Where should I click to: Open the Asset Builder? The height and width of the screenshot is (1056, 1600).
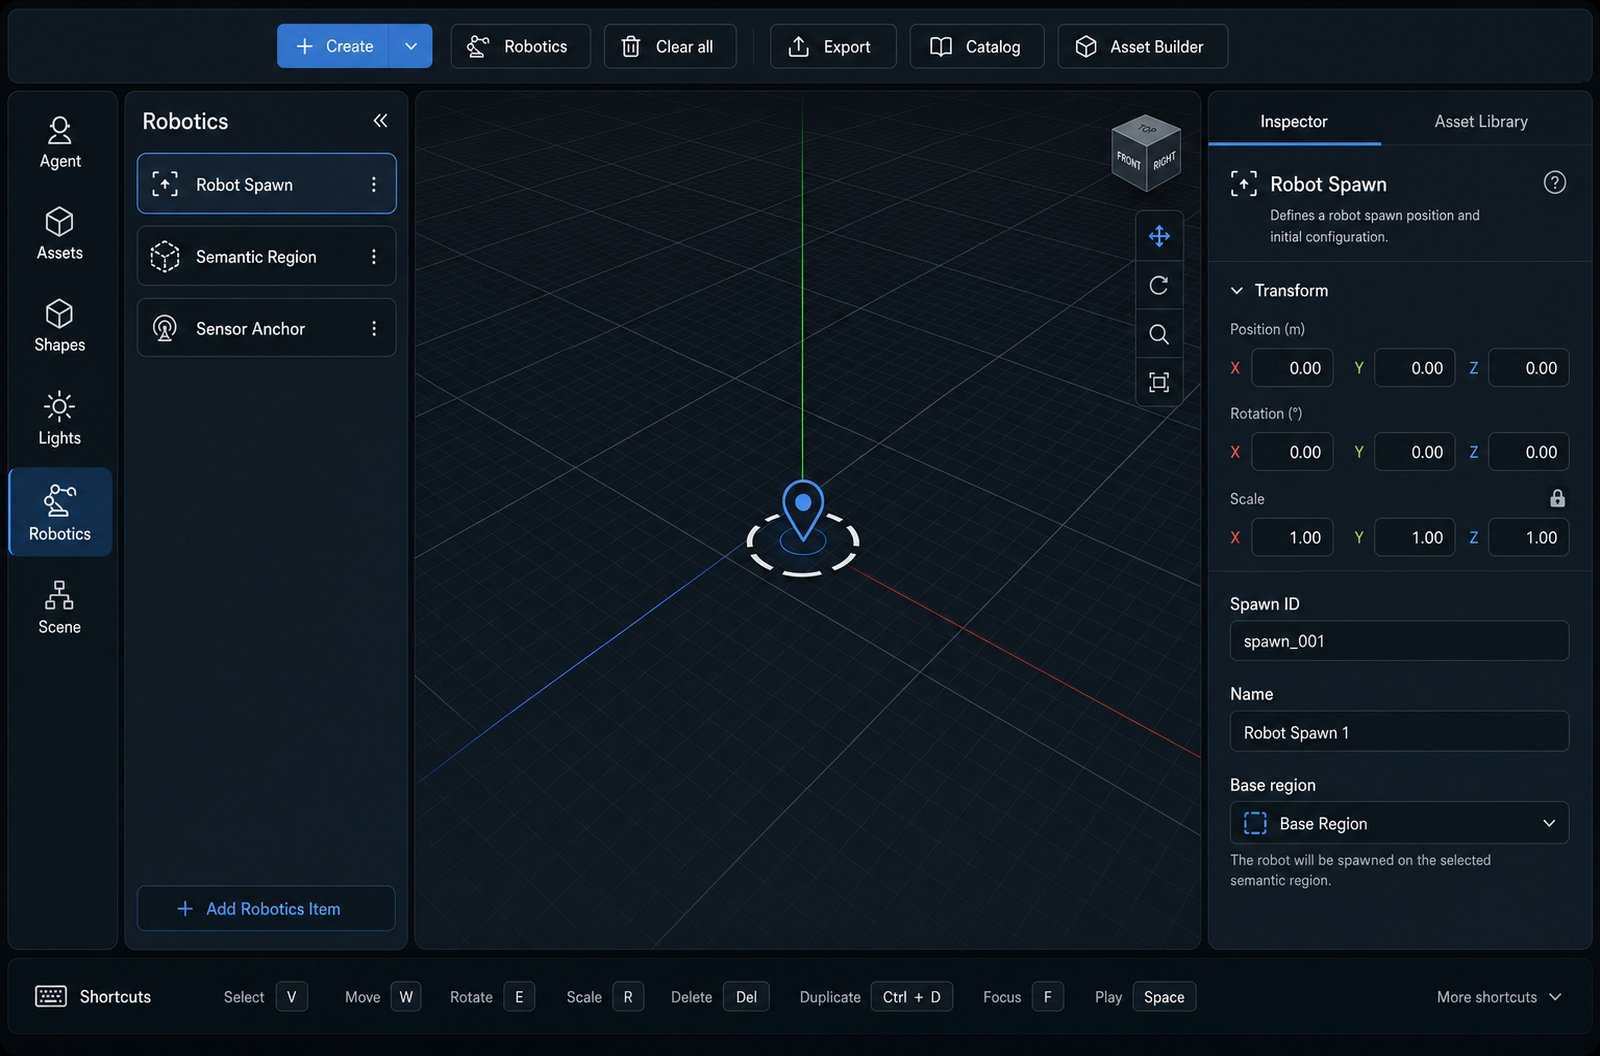1143,46
